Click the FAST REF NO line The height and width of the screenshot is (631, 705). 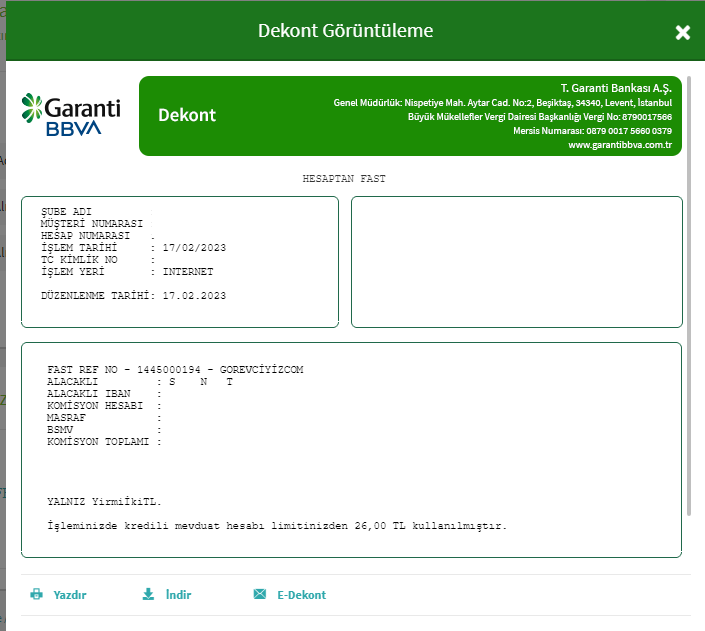click(x=175, y=370)
